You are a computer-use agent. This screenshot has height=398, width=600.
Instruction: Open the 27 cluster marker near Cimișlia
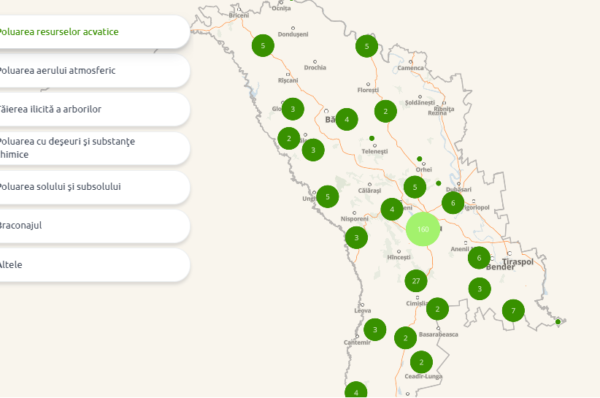coord(416,281)
